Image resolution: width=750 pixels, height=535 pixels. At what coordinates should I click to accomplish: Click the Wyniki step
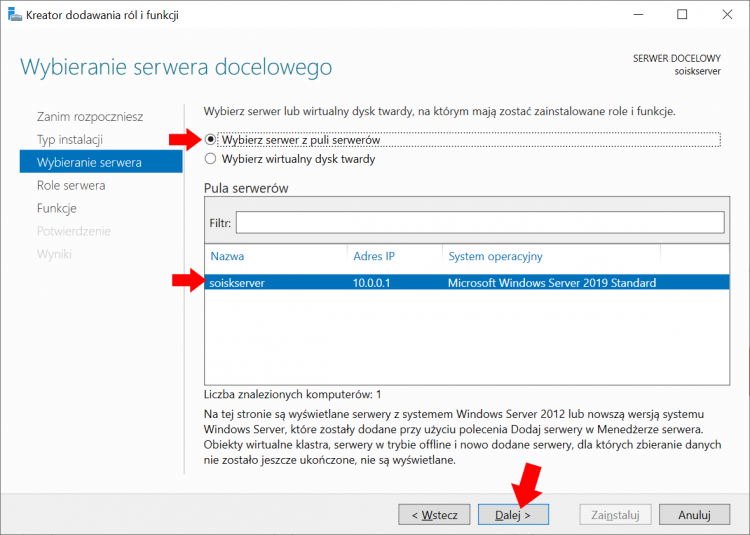point(54,254)
